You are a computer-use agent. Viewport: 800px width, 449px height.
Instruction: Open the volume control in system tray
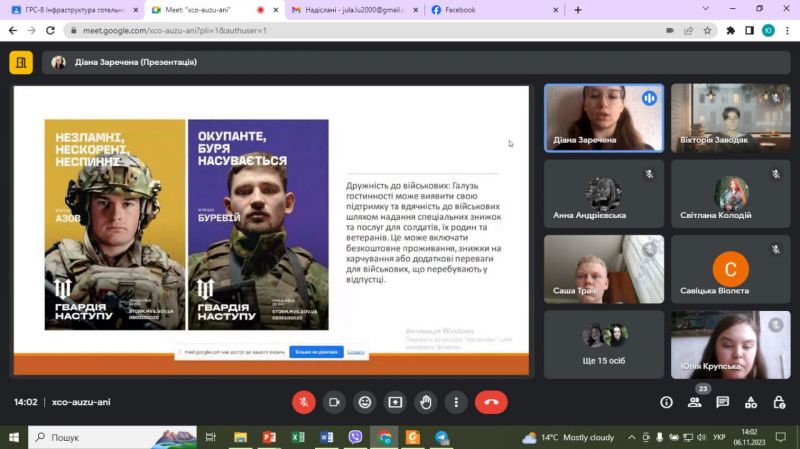702,437
